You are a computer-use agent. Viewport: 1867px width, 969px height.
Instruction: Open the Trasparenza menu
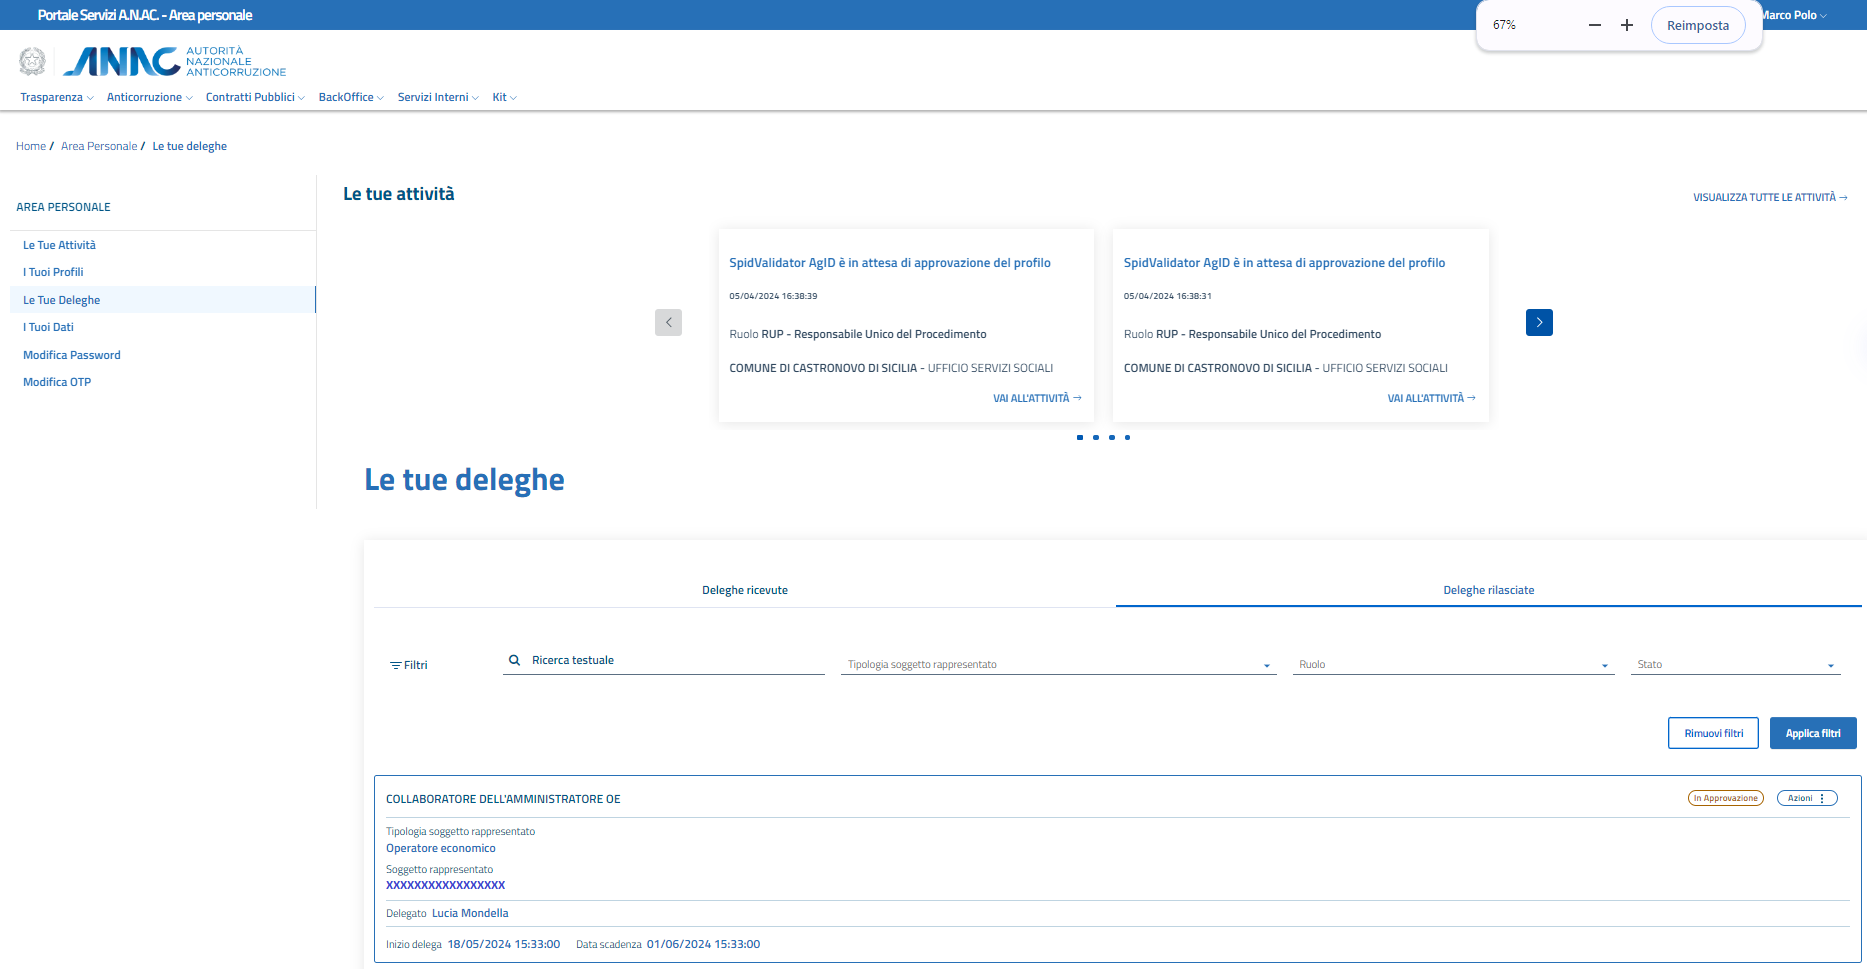tap(56, 97)
